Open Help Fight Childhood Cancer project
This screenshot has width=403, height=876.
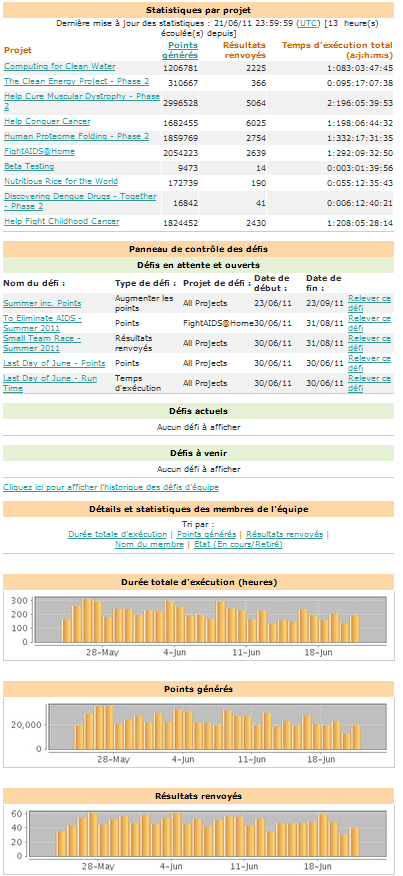coord(61,222)
